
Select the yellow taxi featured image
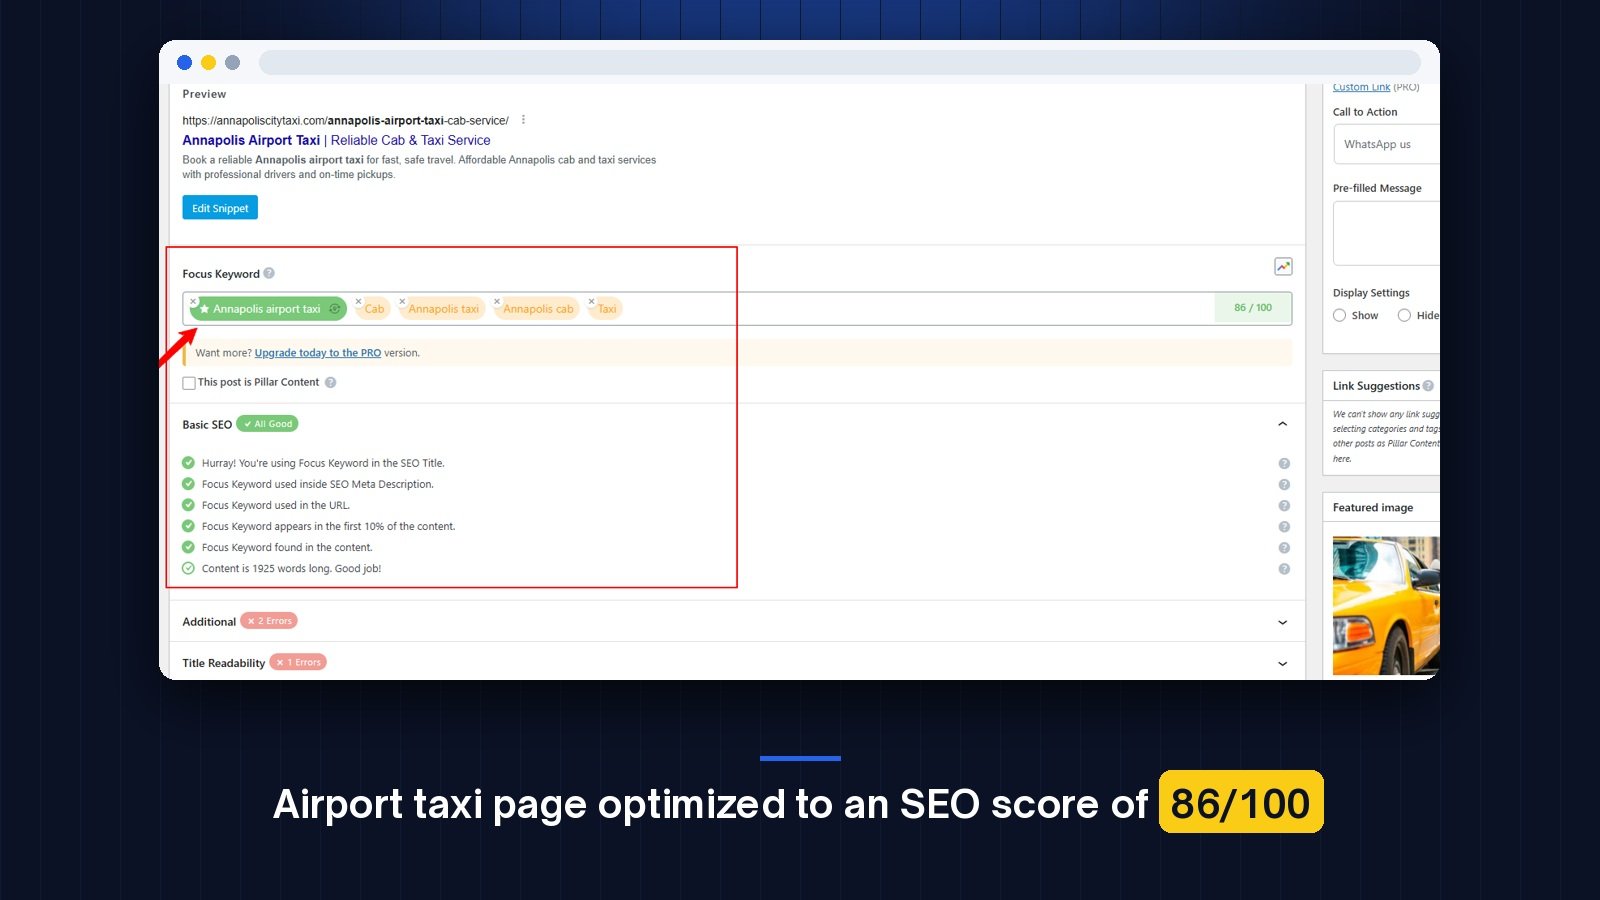[1386, 606]
